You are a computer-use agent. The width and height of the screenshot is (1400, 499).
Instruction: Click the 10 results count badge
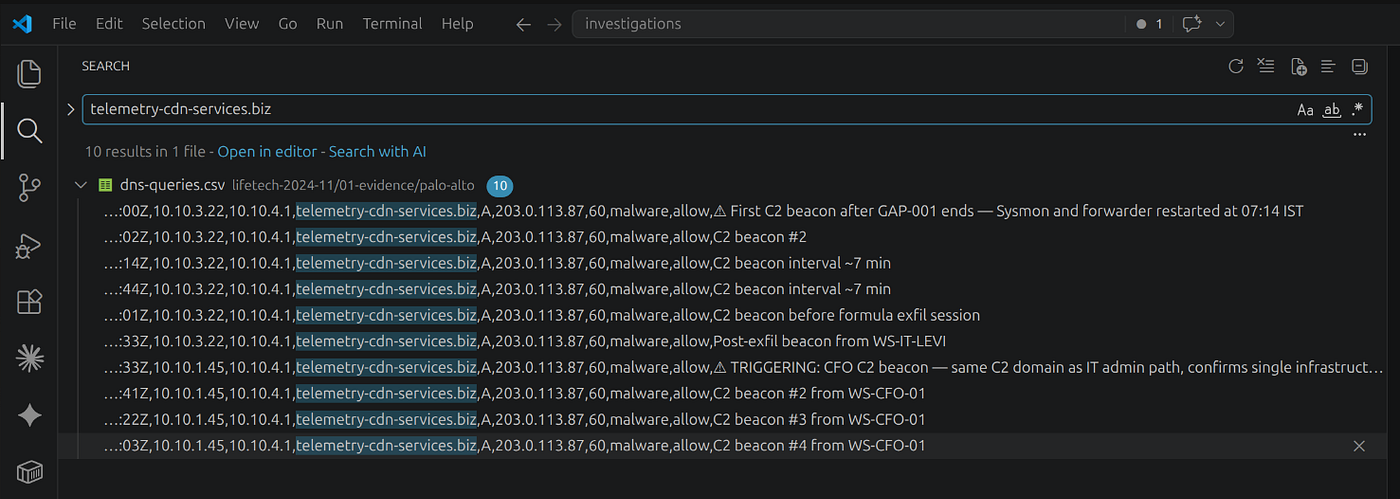(500, 186)
